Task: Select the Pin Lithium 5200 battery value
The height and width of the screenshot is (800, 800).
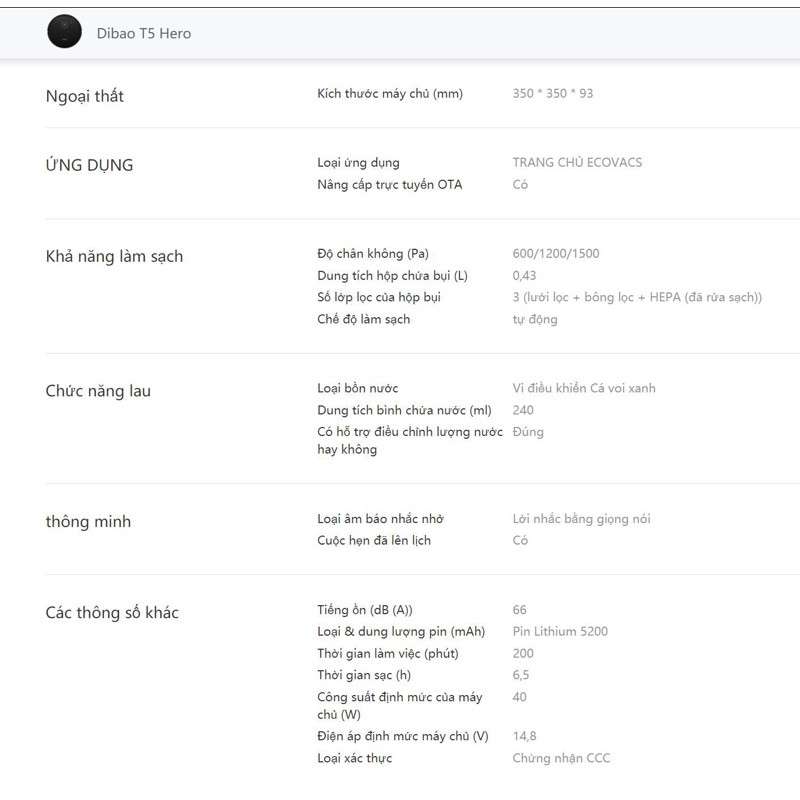Action: [560, 632]
